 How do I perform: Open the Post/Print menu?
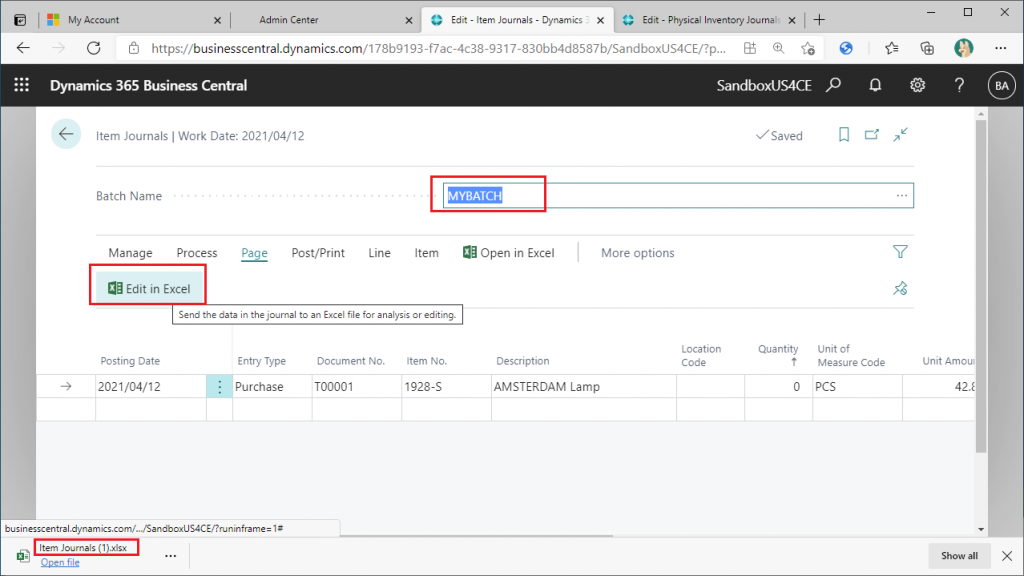point(318,253)
